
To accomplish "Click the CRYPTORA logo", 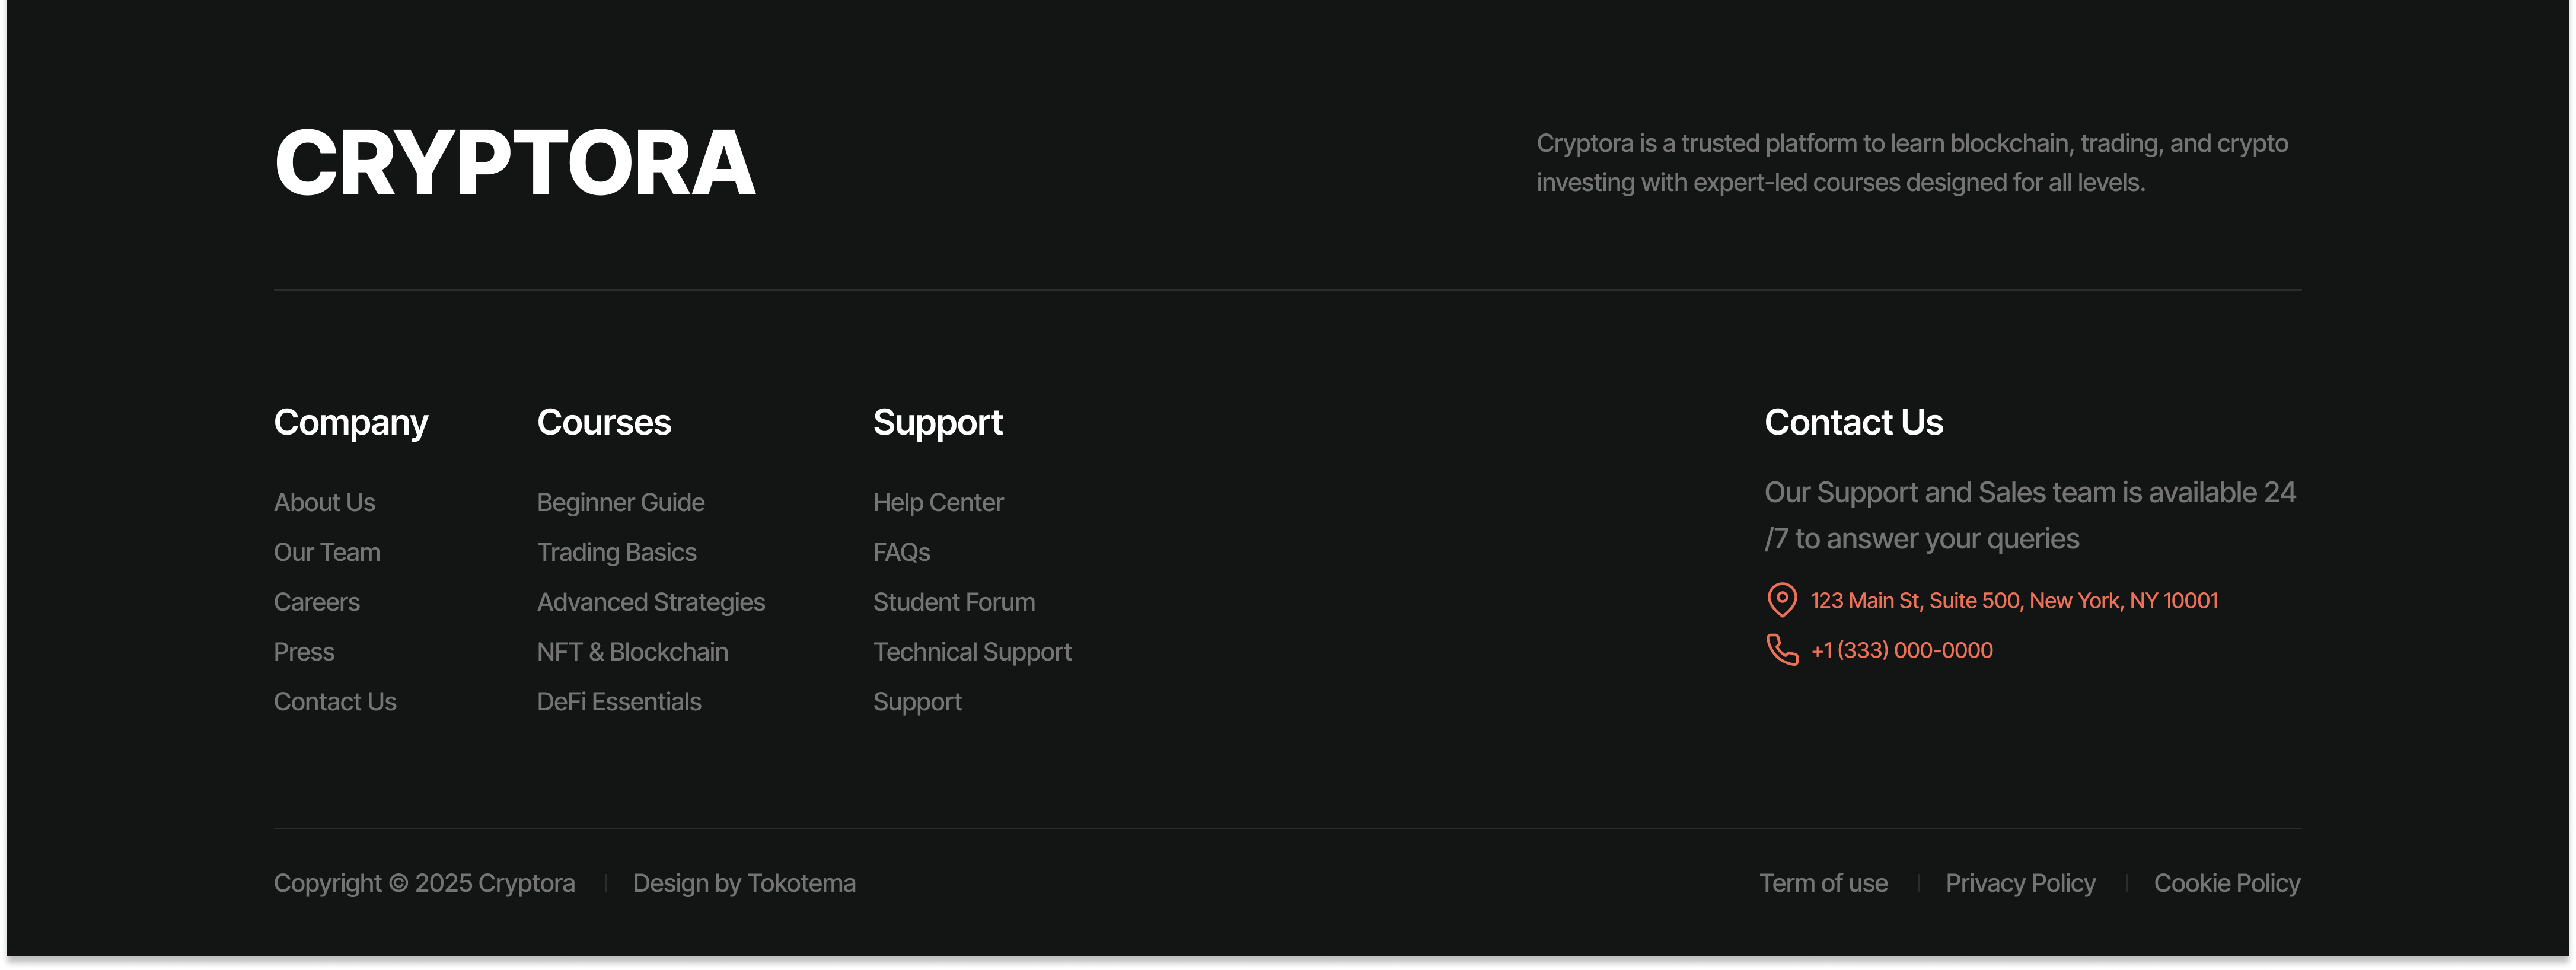I will click(514, 163).
